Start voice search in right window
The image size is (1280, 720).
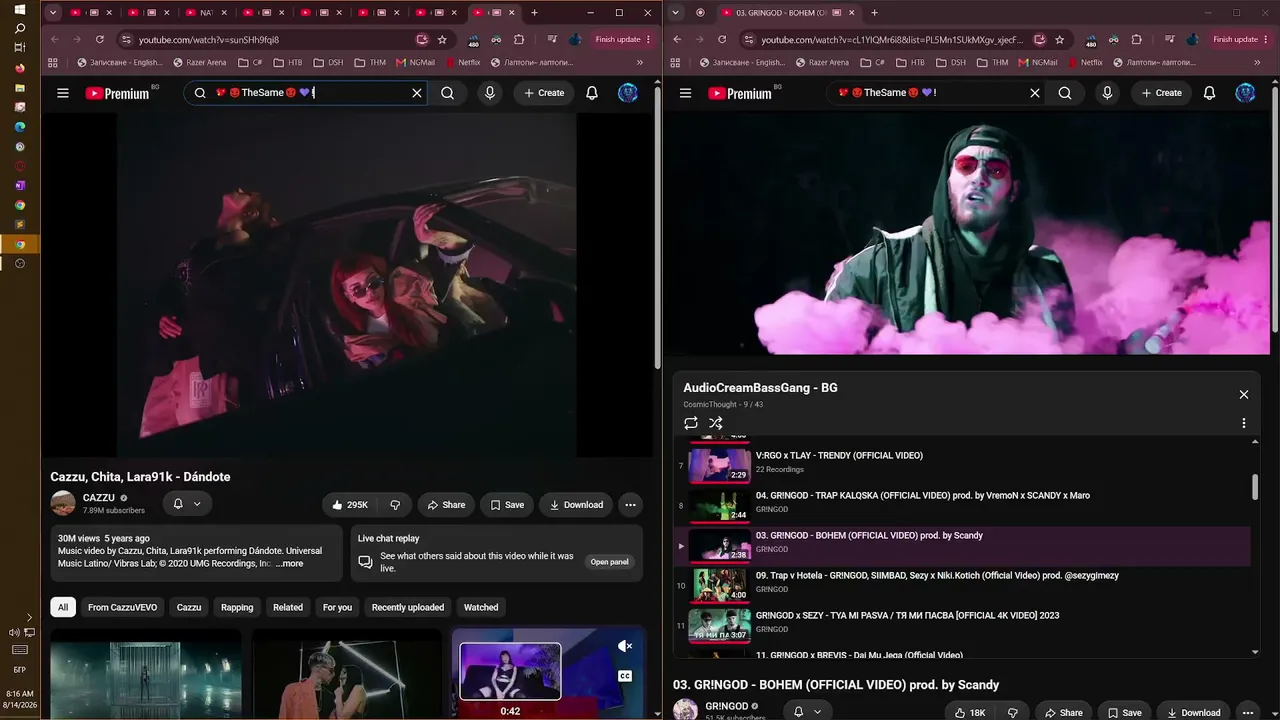point(1107,93)
